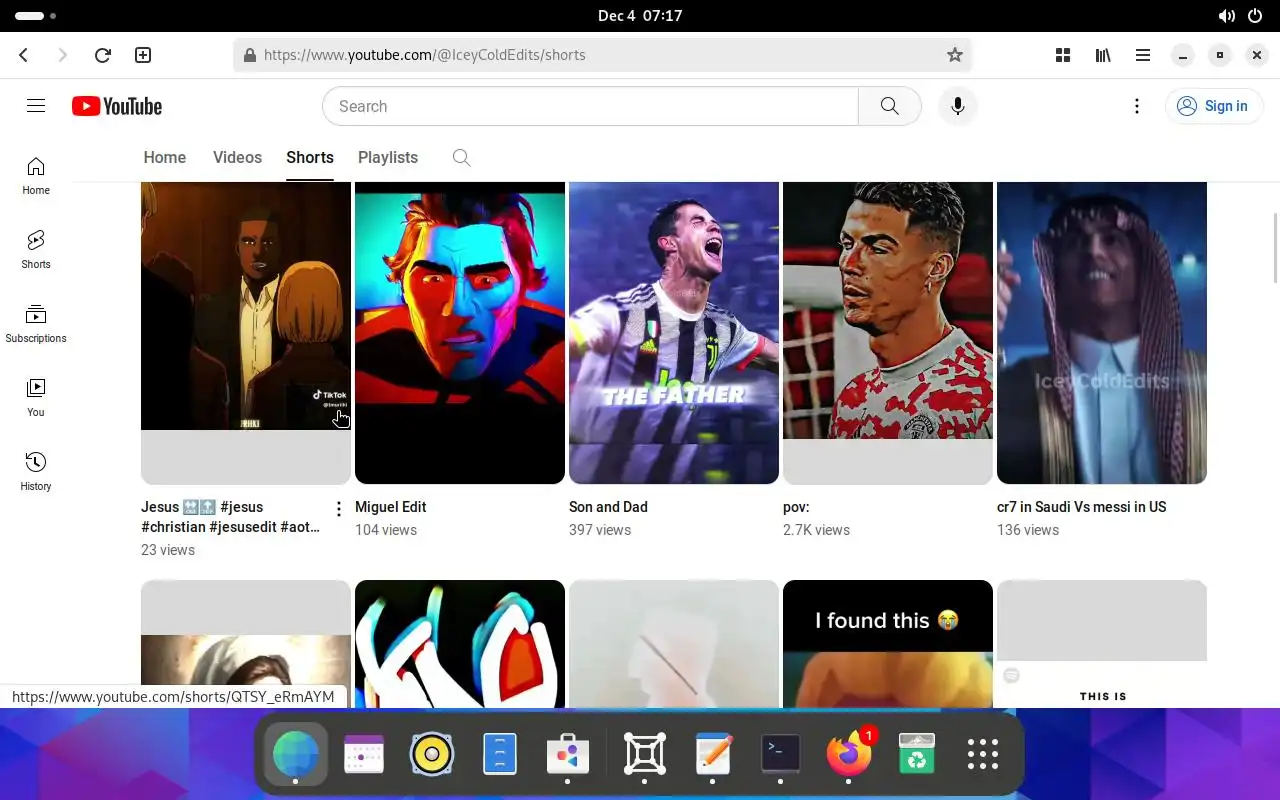
Task: Click the '2.7K views' text
Action: (x=816, y=530)
